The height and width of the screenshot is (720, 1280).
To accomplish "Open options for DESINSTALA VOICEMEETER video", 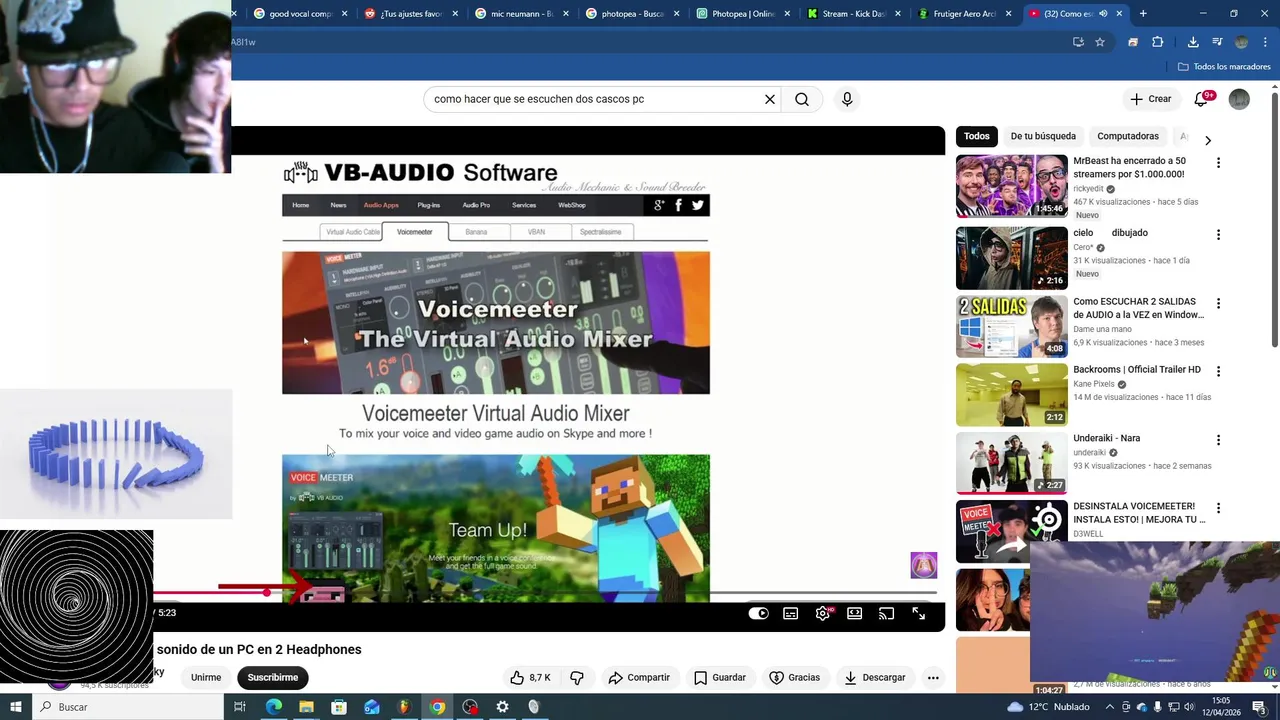I will (x=1218, y=509).
